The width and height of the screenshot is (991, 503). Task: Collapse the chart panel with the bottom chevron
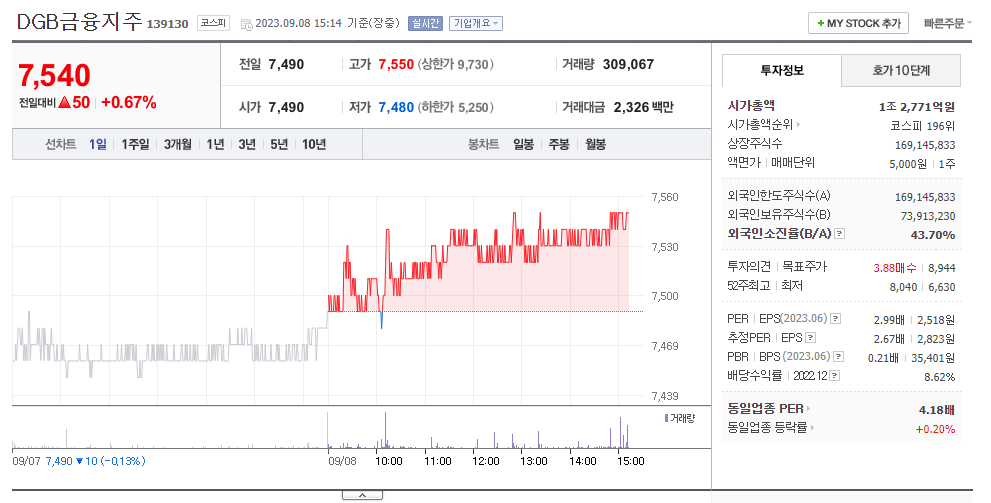click(x=362, y=495)
